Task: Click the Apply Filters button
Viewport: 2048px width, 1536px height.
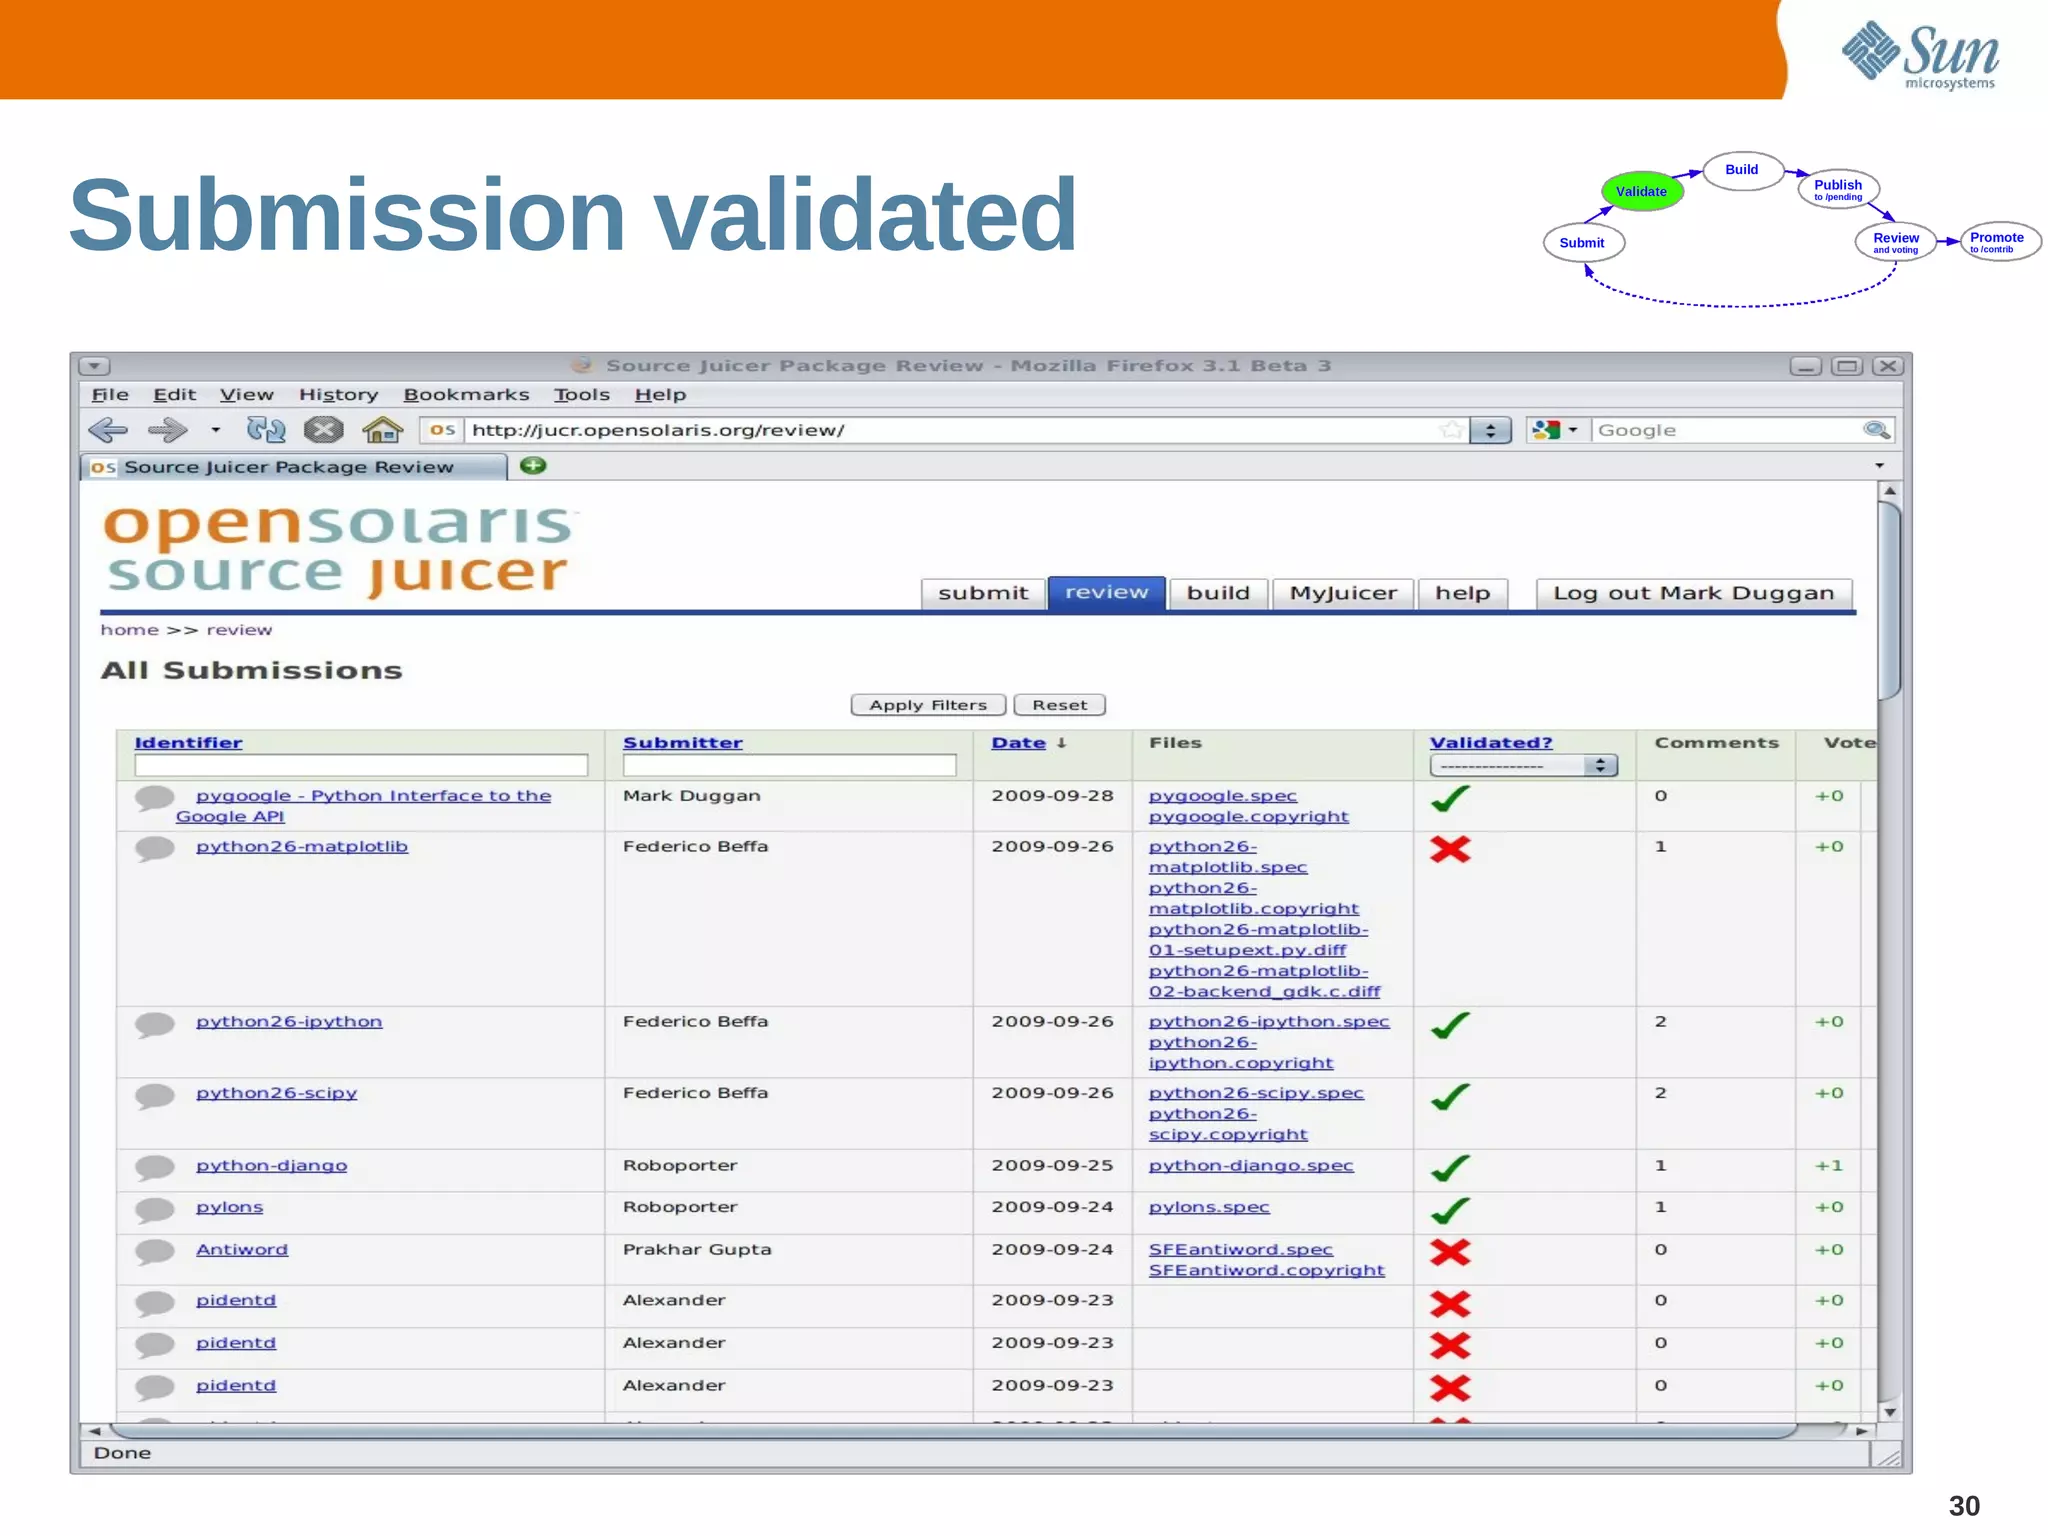Action: coord(928,705)
